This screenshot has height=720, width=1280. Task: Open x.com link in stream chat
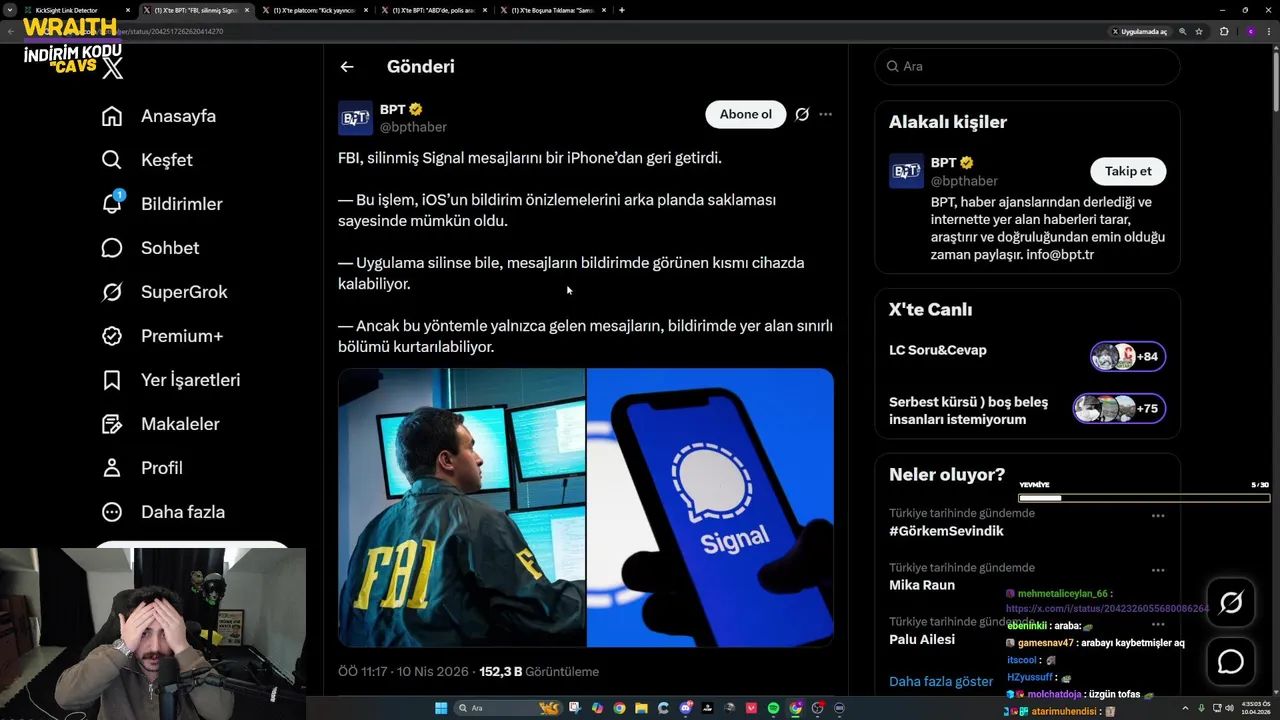tap(1107, 608)
